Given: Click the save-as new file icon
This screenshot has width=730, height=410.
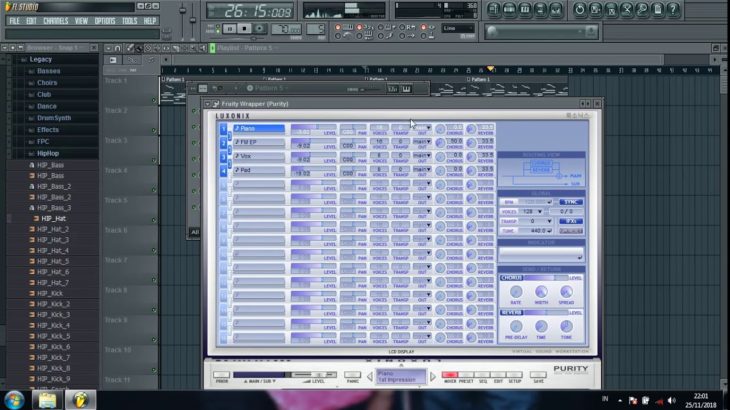Looking at the screenshot, I should click(595, 9).
